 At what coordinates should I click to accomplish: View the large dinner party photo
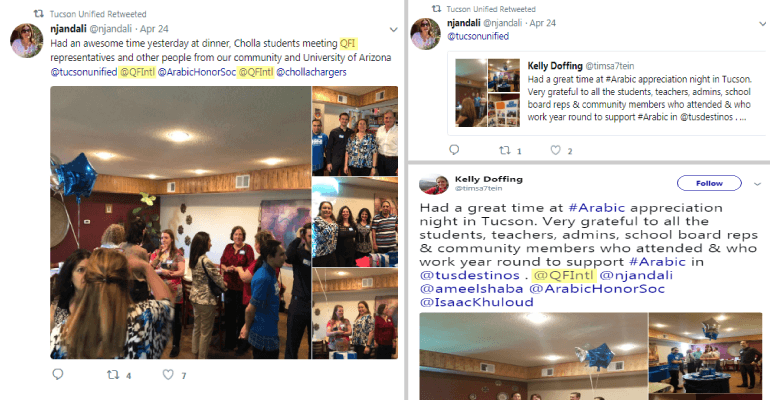coord(180,222)
